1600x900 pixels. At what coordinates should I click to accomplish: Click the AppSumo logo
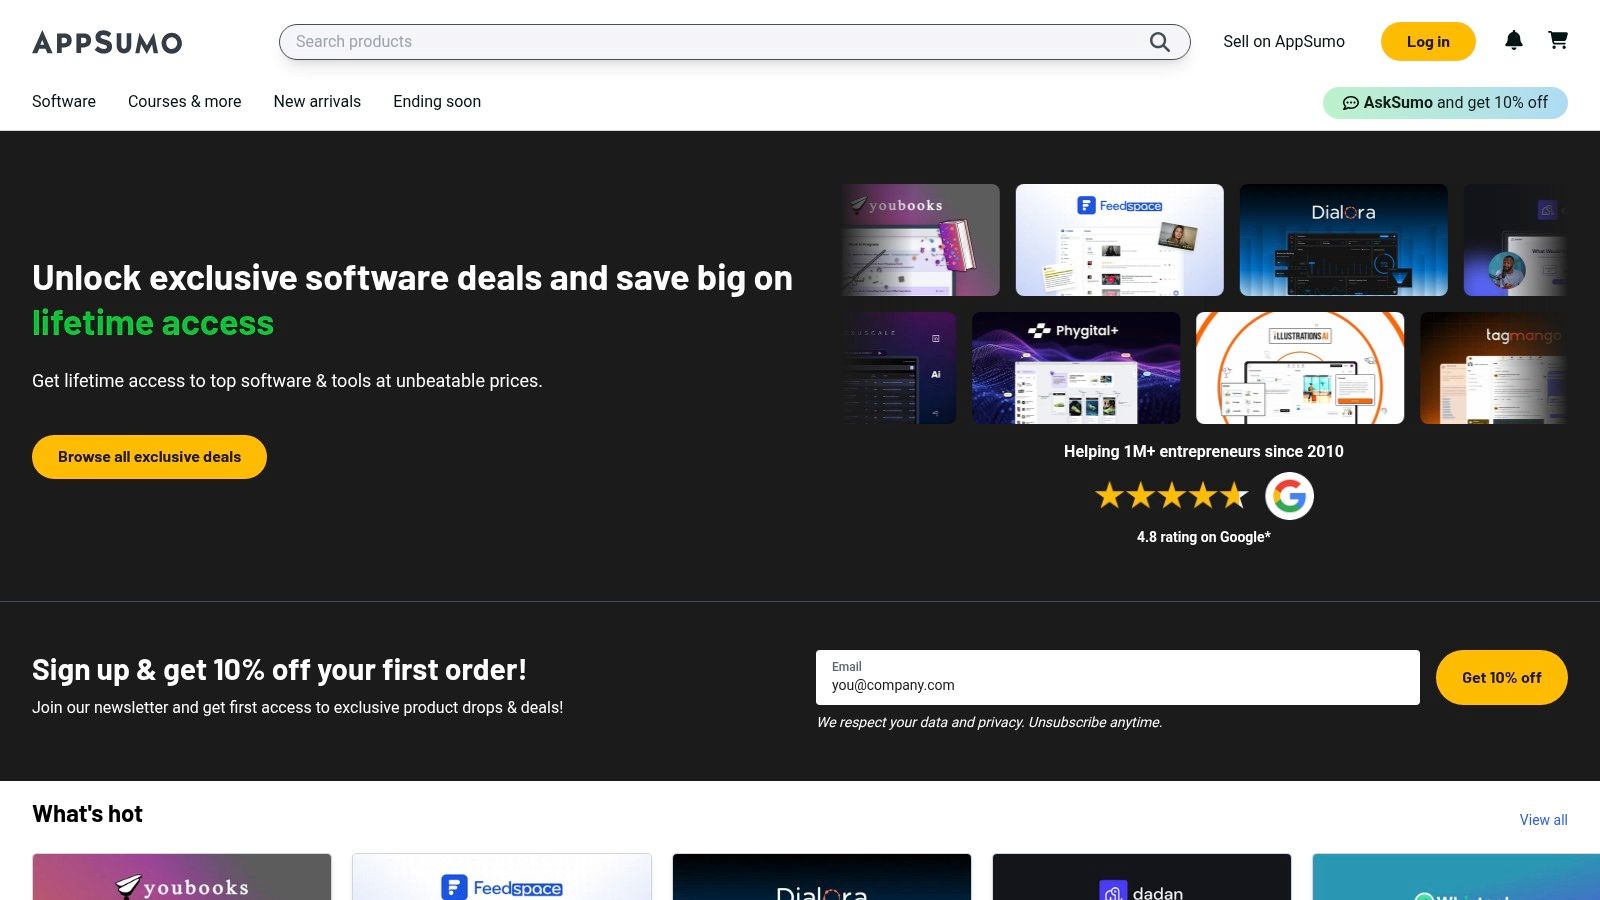(x=107, y=42)
